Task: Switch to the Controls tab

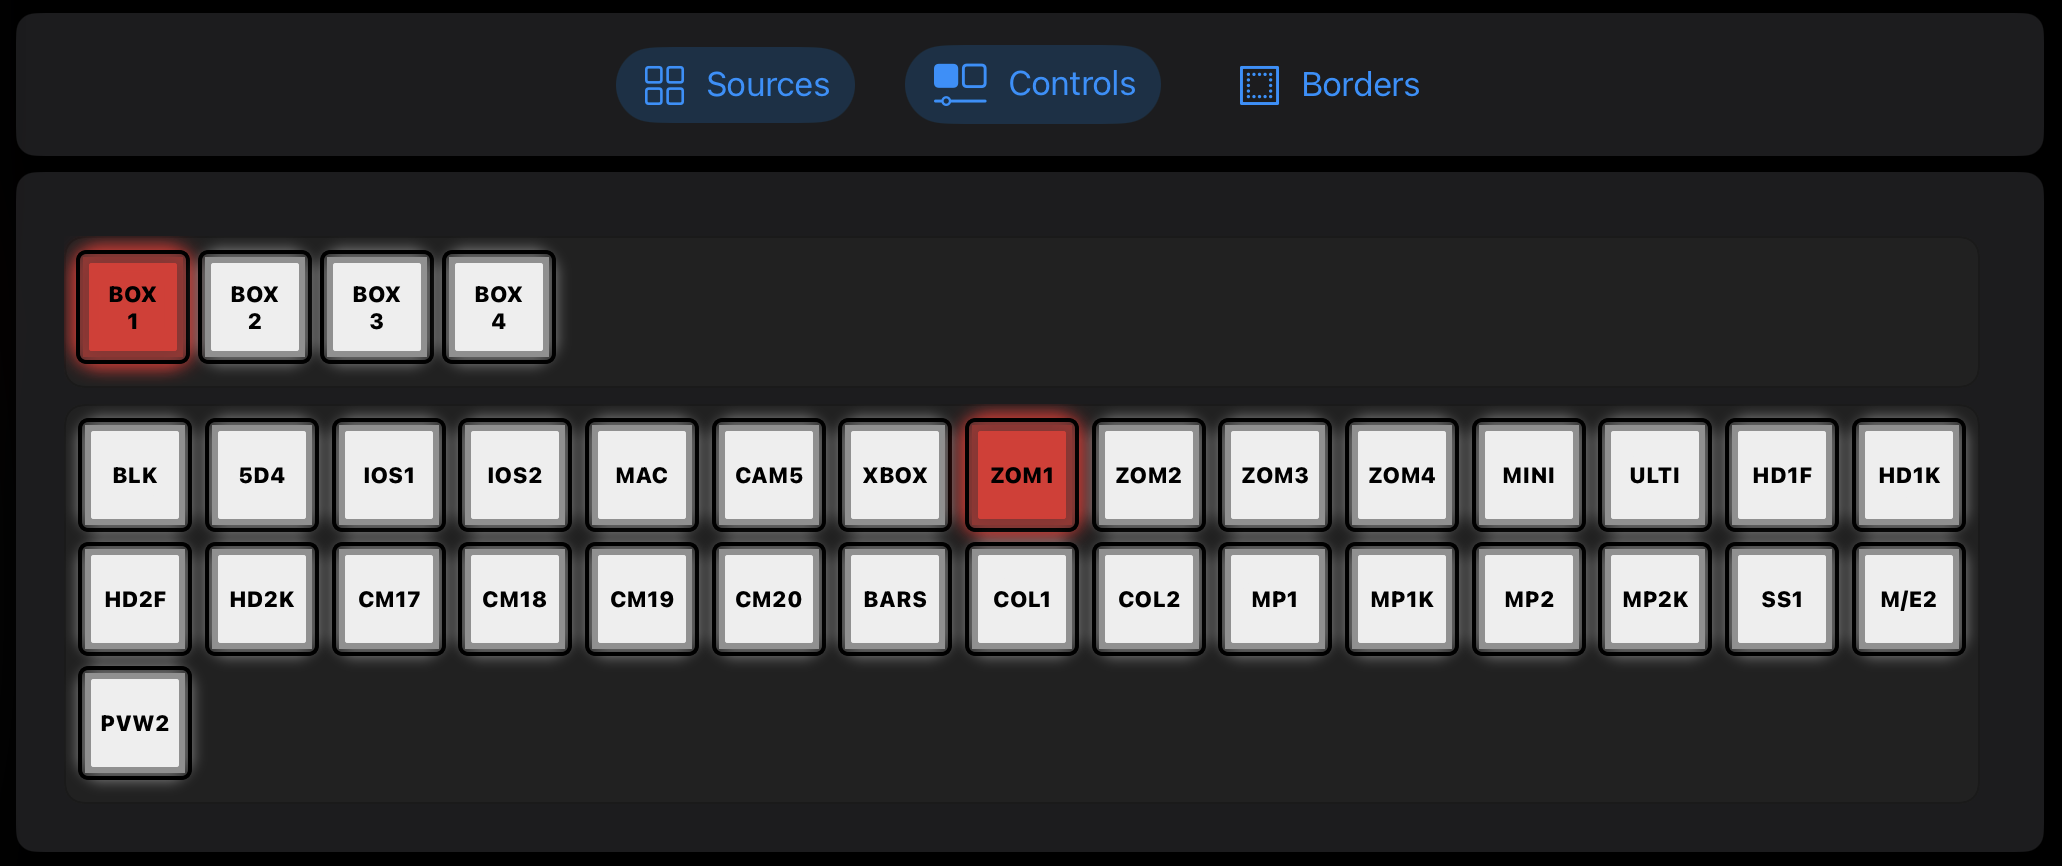Action: coord(1032,85)
